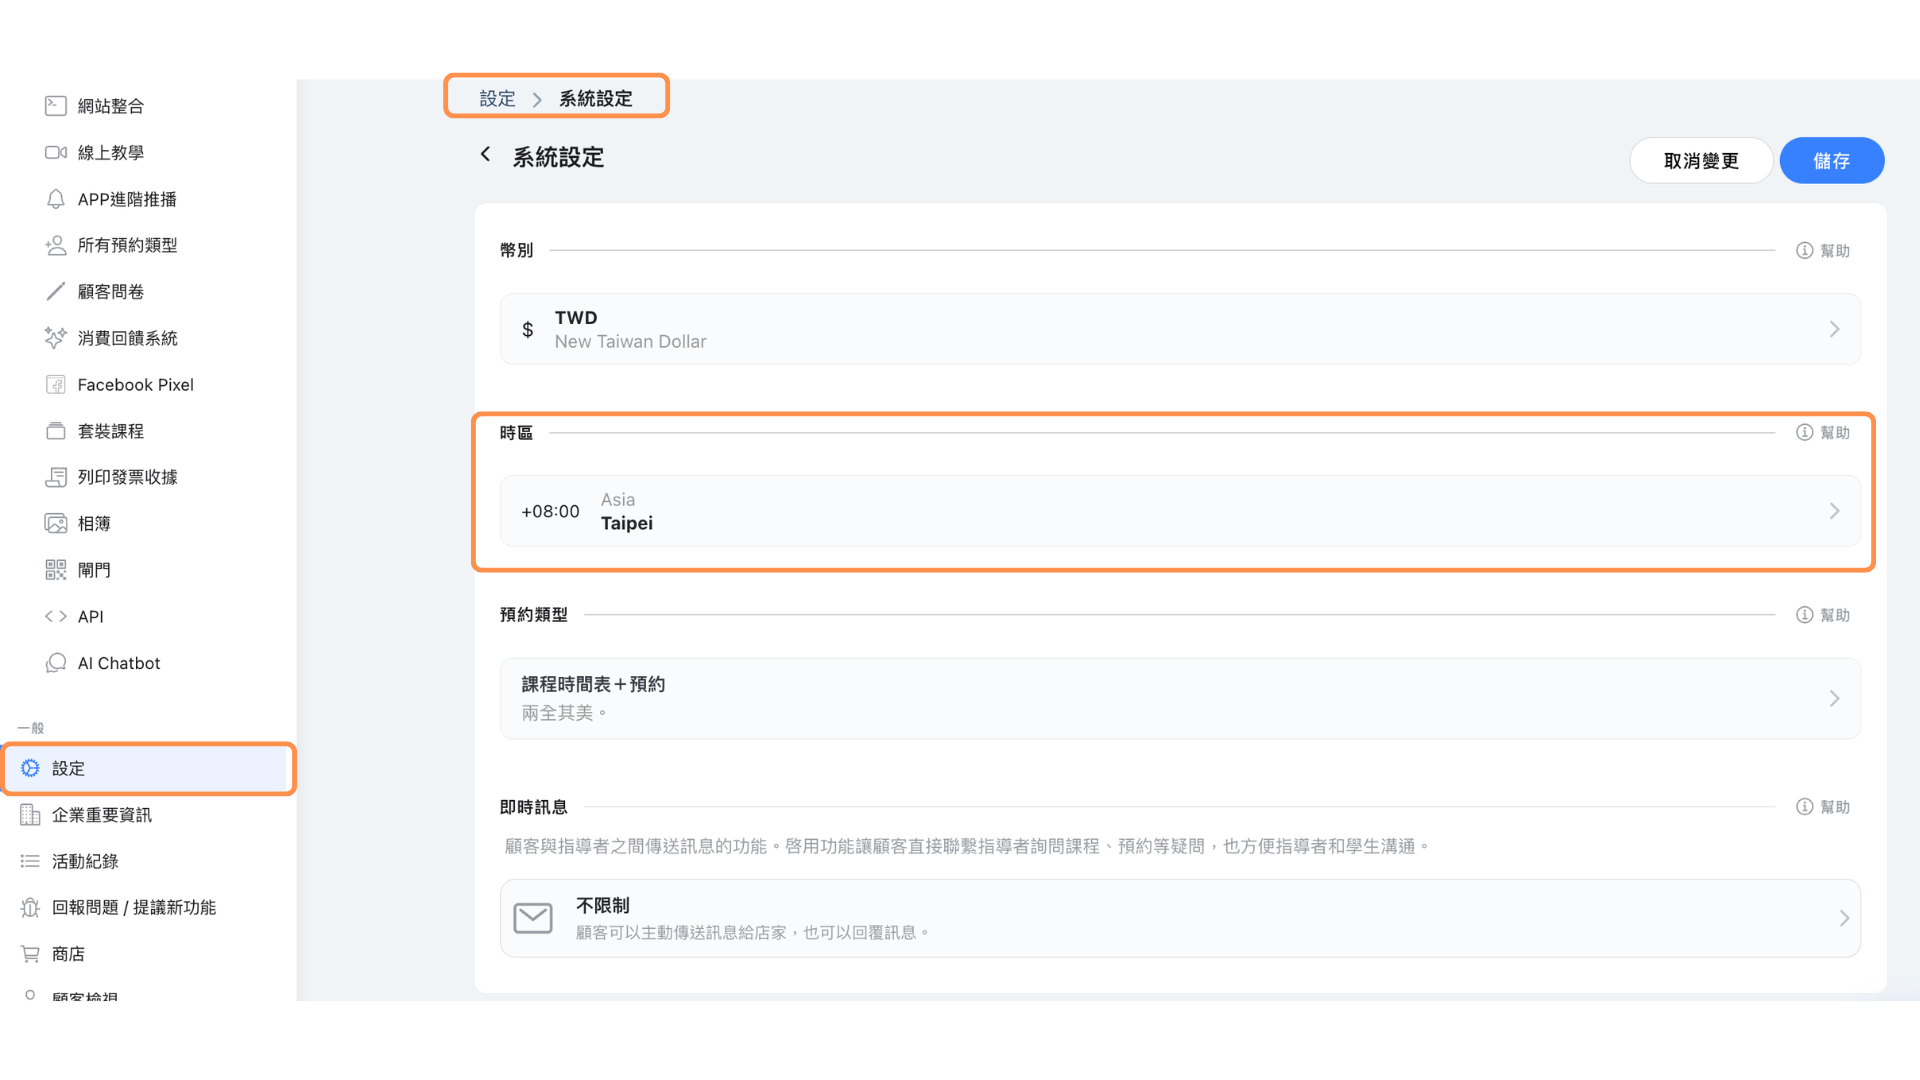Click the 顧客問卷 pencil icon

[56, 291]
